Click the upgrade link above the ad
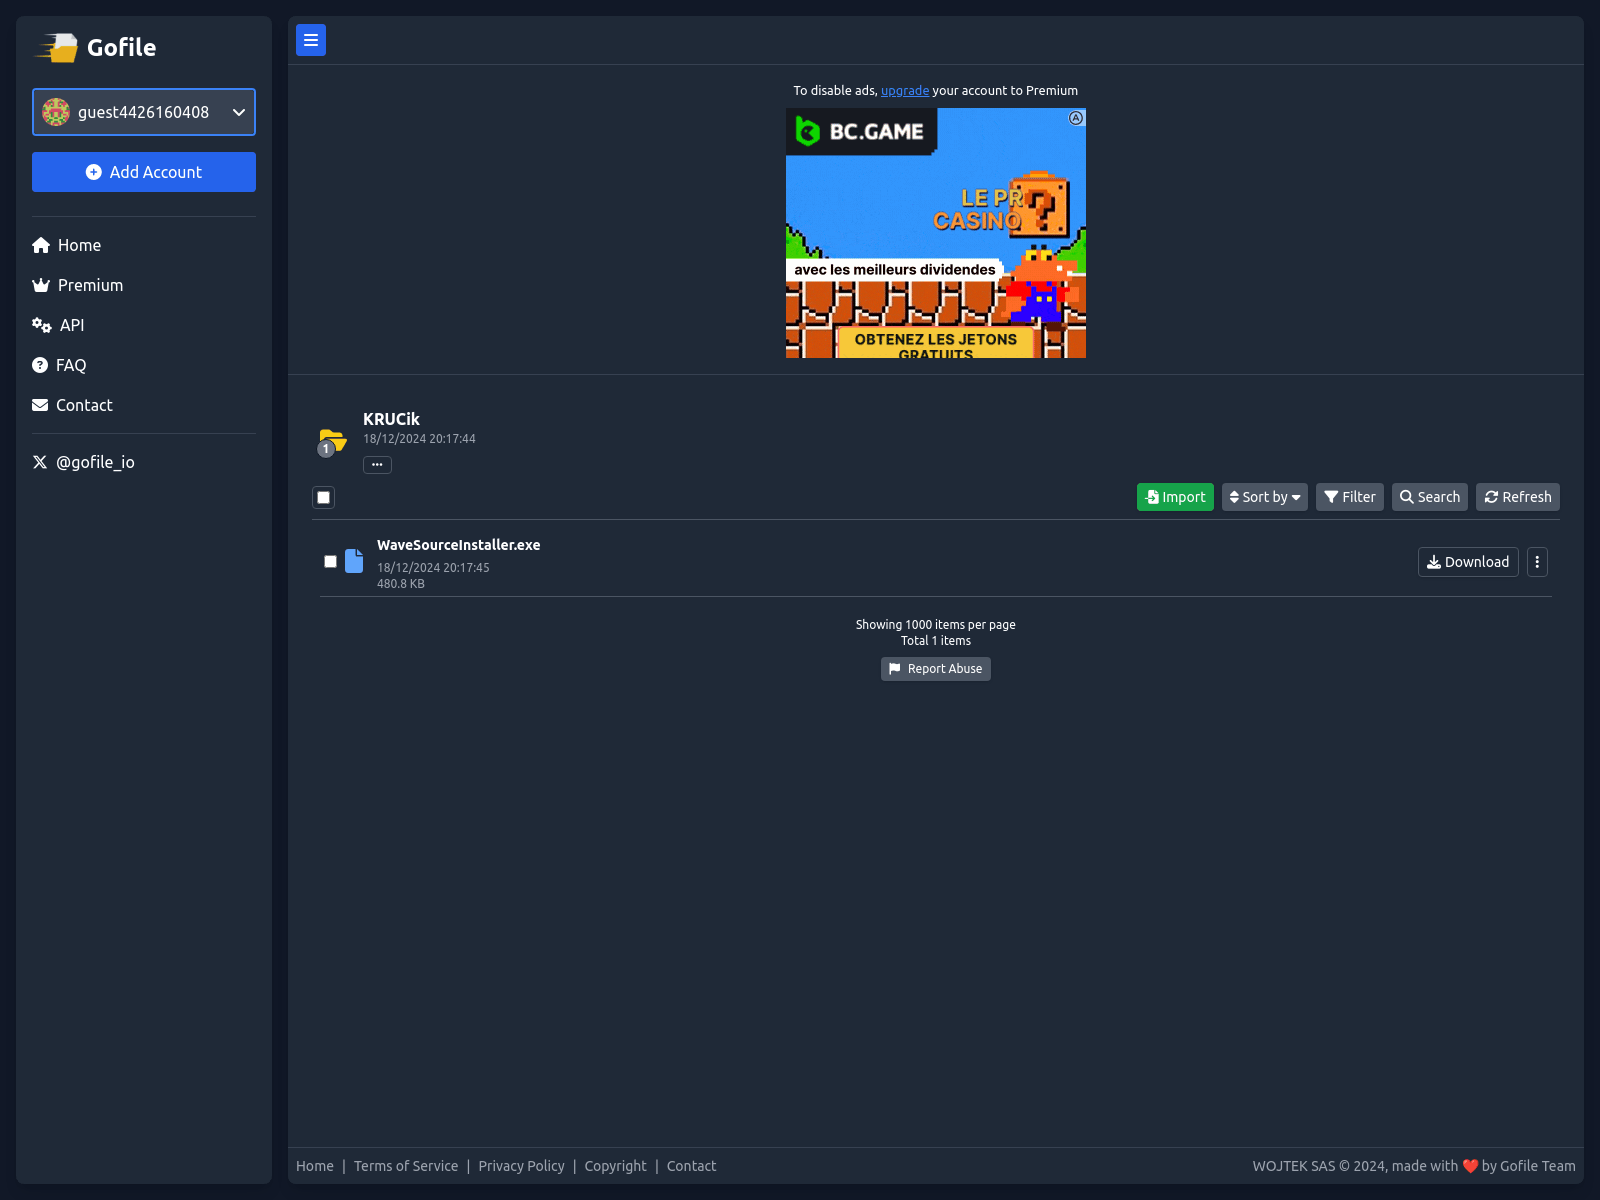The image size is (1600, 1200). point(905,90)
